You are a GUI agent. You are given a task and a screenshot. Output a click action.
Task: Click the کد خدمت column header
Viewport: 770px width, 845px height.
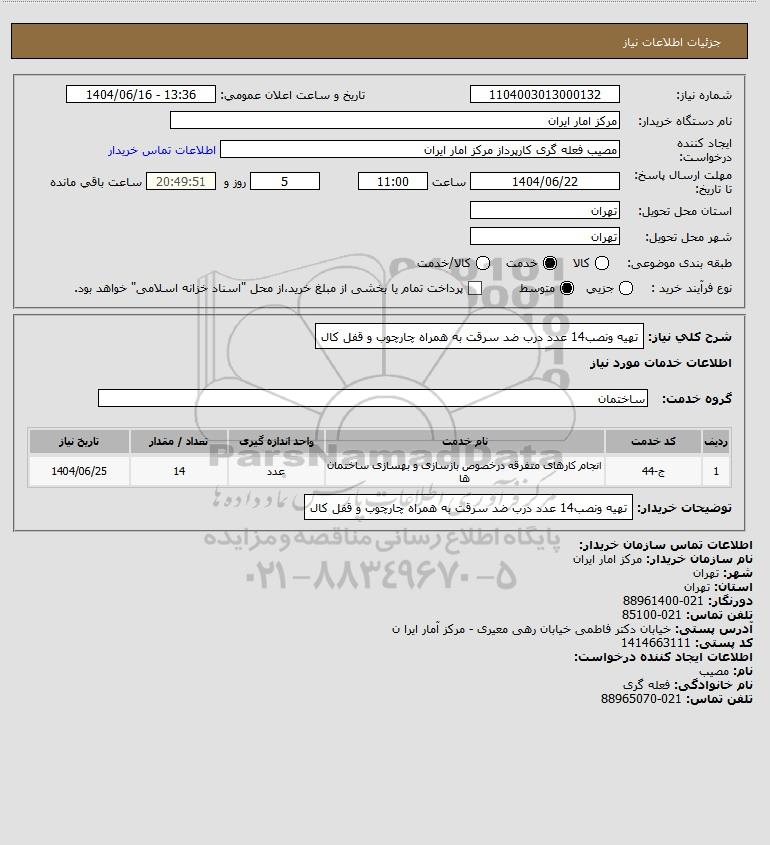[x=653, y=441]
